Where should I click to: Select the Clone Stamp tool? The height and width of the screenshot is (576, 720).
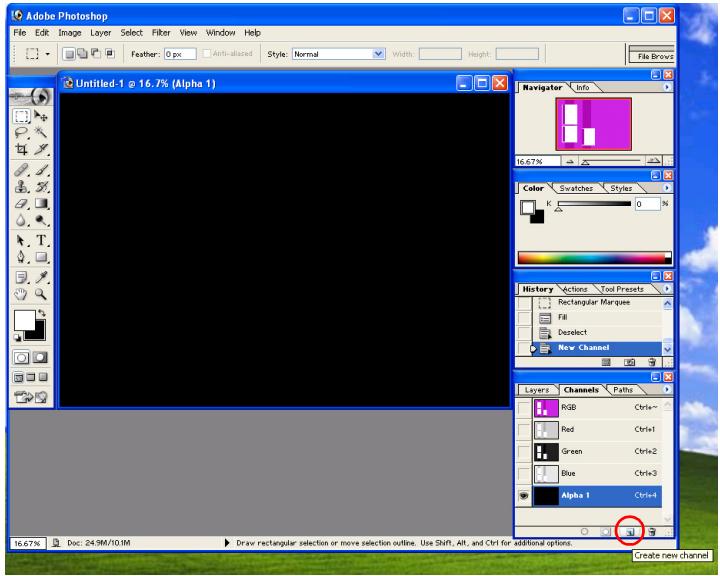point(21,186)
